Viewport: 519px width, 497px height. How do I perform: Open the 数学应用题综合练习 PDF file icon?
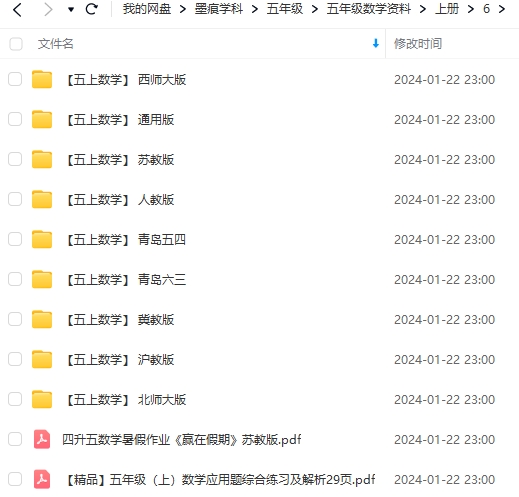(x=42, y=479)
